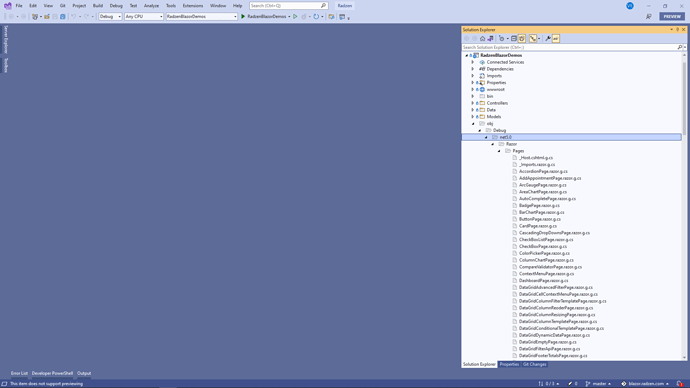The height and width of the screenshot is (388, 690).
Task: Select CardPage.razor.g.cs file
Action: (x=538, y=226)
